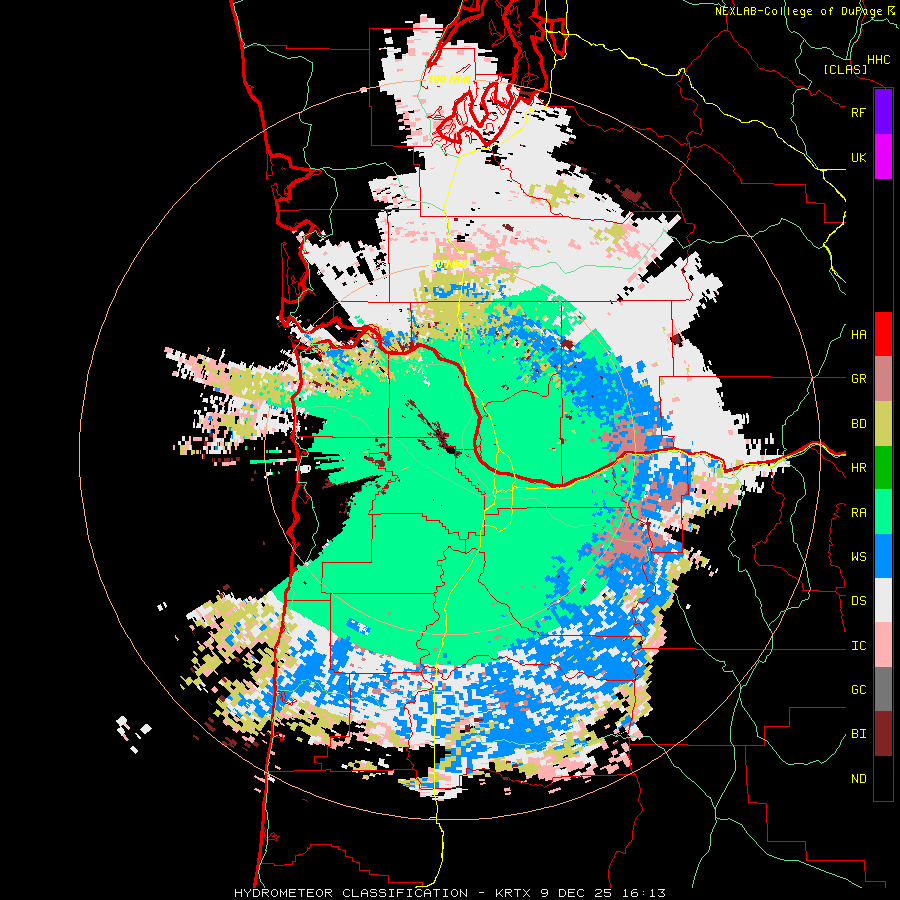Click the DS legend label

click(x=858, y=601)
